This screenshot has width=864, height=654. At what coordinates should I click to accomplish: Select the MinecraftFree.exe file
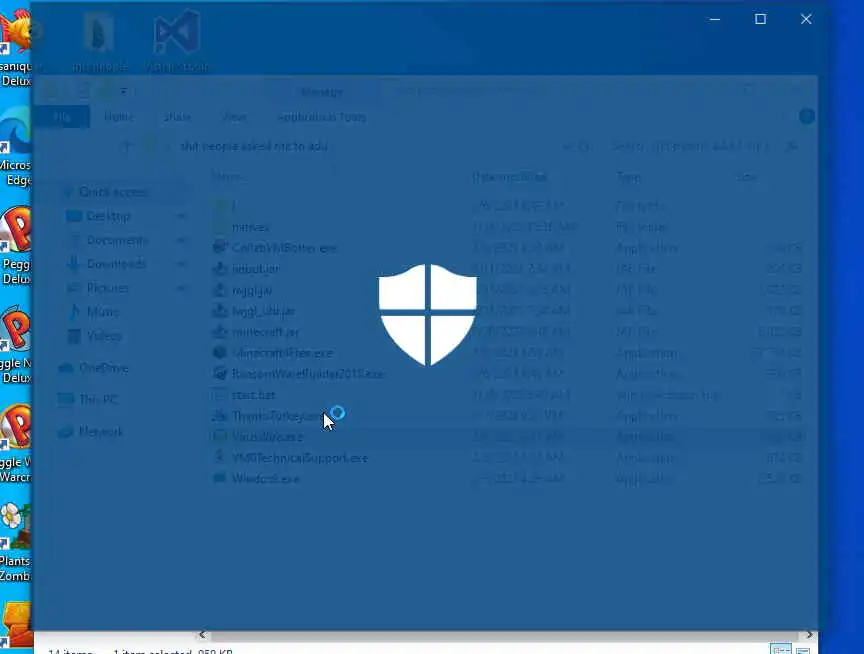282,353
